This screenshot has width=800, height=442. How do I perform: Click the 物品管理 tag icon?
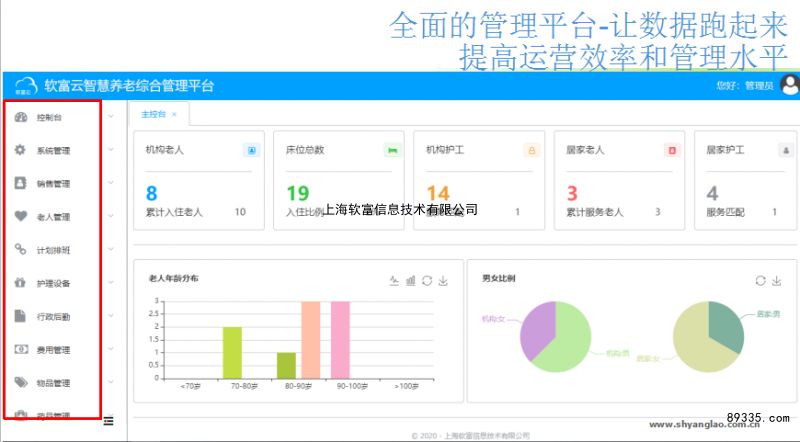click(x=21, y=382)
